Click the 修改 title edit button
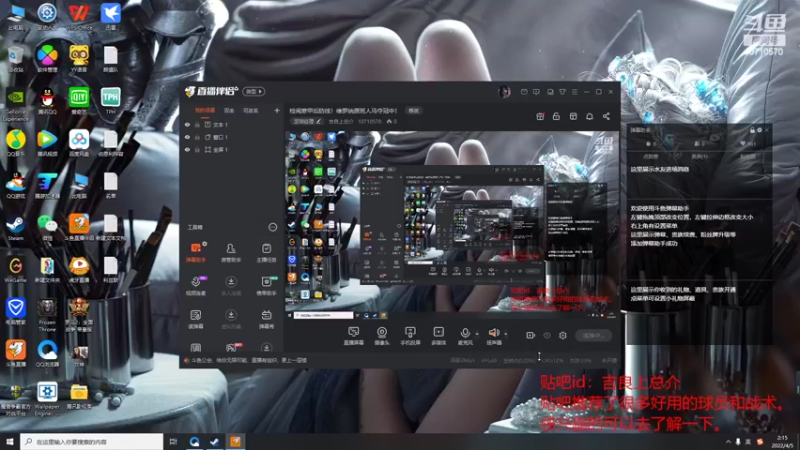This screenshot has height=450, width=800. pos(413,111)
